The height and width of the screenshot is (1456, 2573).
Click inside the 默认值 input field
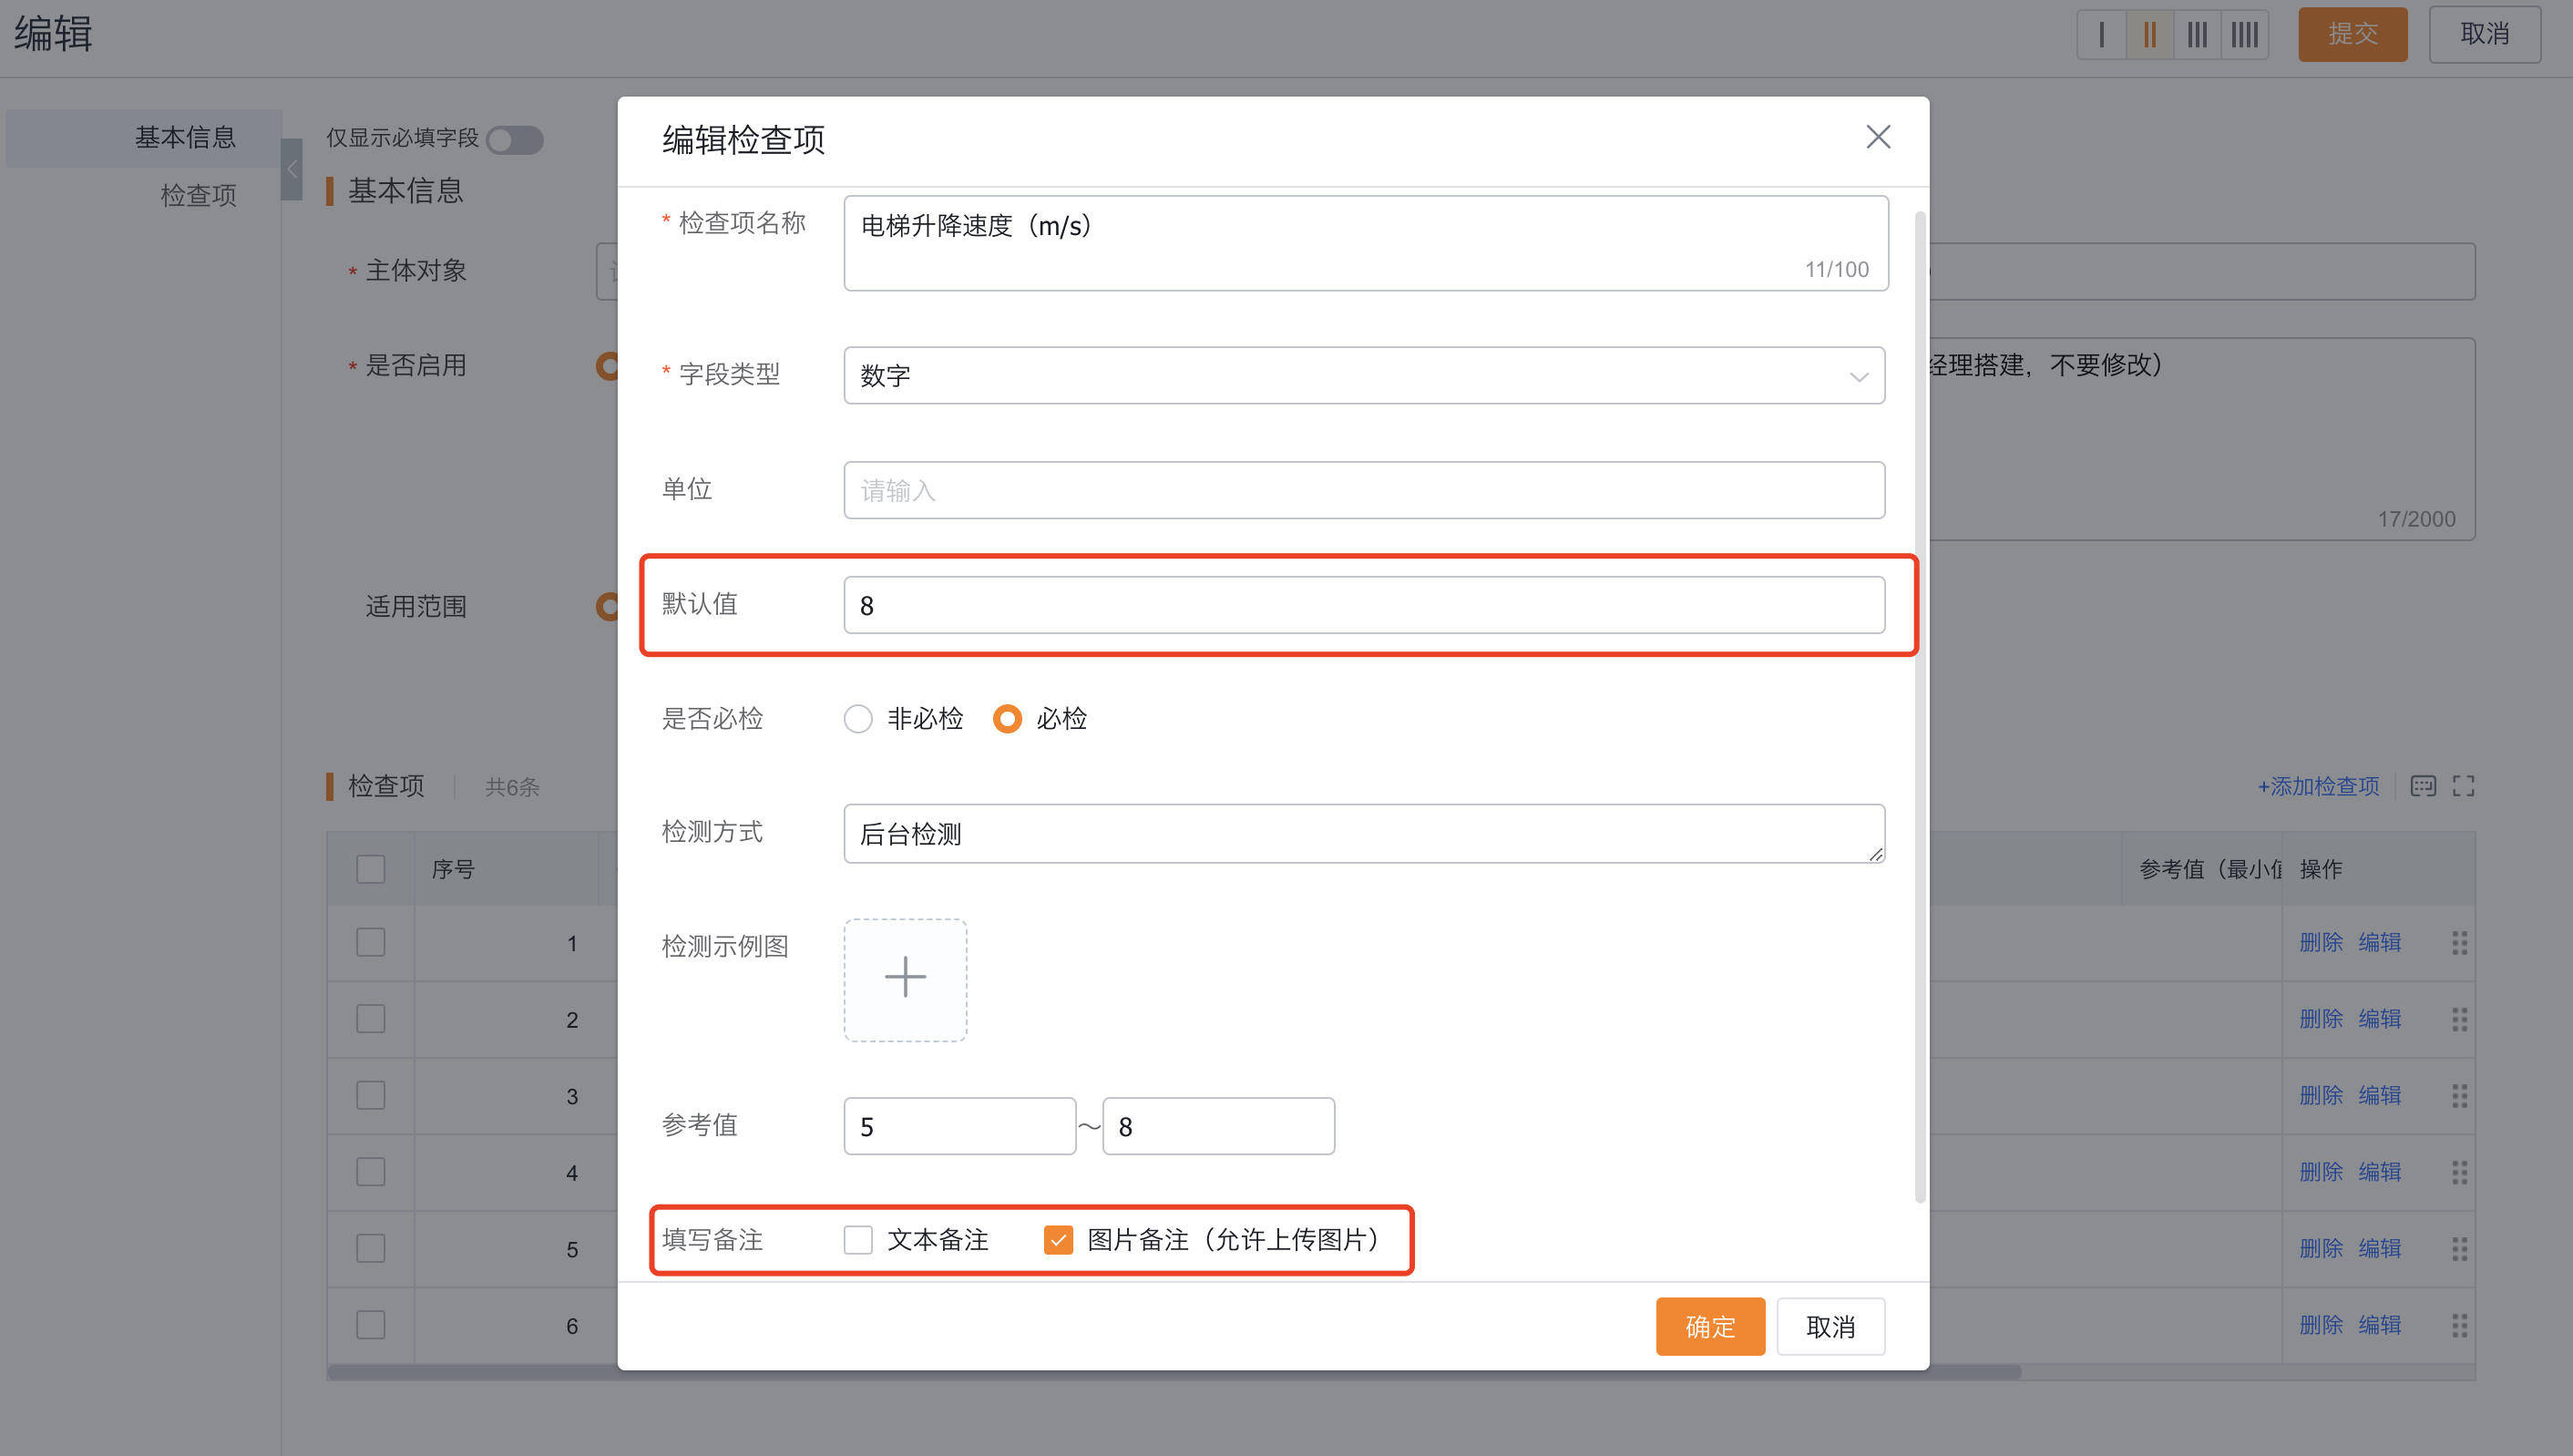click(1364, 605)
